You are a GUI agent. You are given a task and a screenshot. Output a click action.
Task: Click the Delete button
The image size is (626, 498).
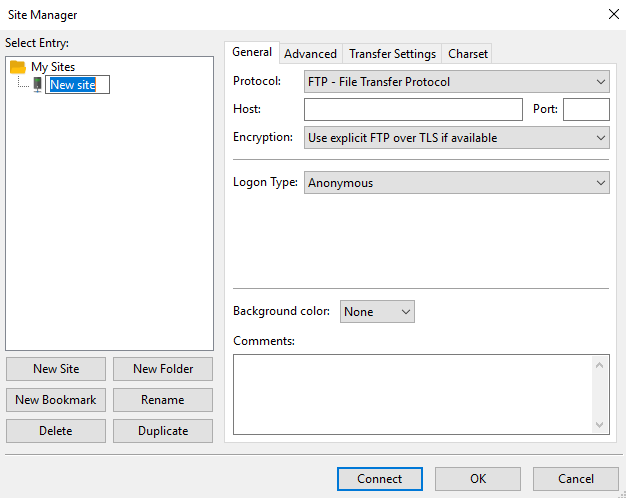click(x=56, y=431)
